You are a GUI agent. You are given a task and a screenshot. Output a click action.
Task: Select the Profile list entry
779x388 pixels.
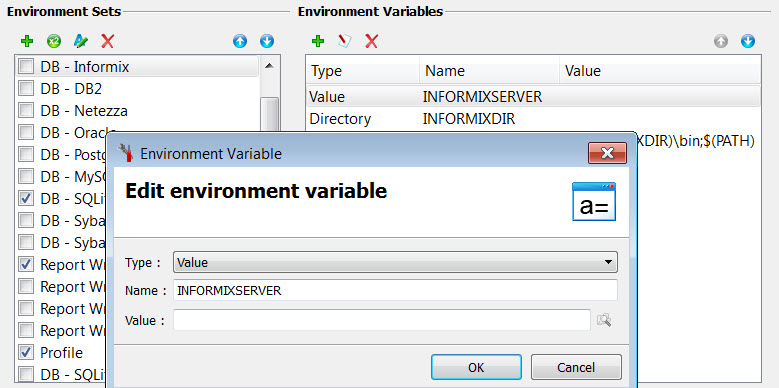[x=62, y=353]
